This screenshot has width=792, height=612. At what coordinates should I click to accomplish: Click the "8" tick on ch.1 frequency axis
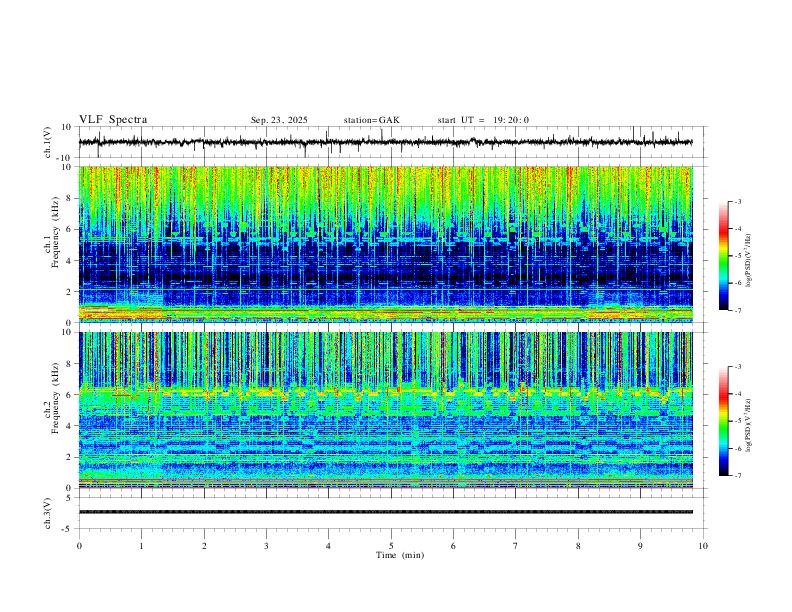(70, 198)
